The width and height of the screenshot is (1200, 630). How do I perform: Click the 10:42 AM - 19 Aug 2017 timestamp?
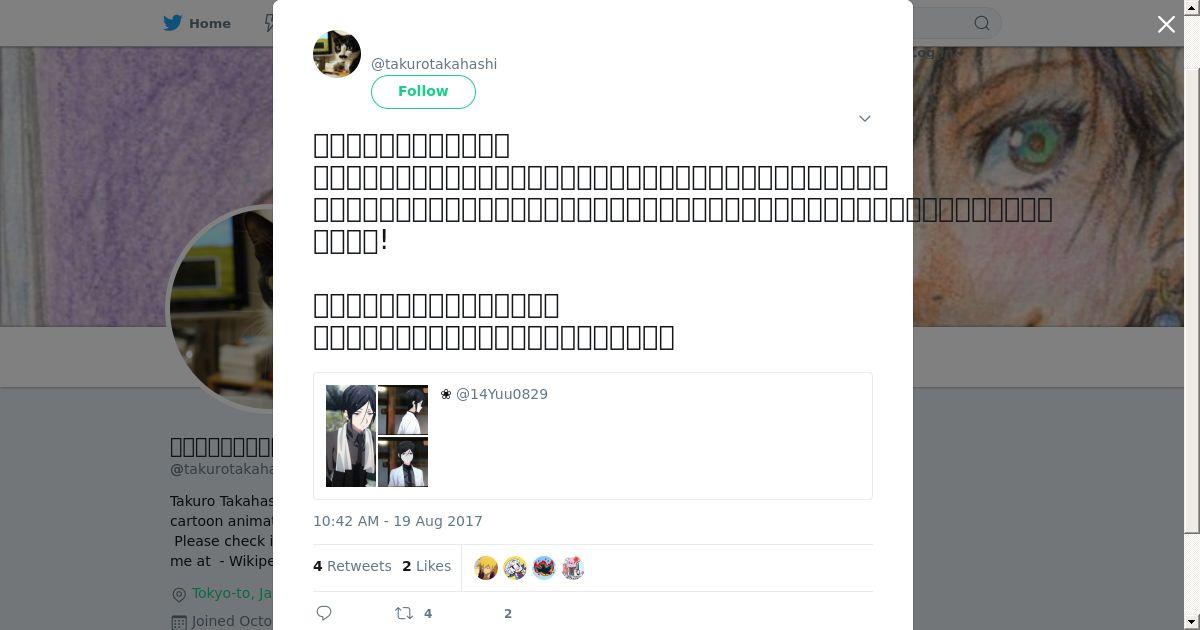tap(398, 521)
